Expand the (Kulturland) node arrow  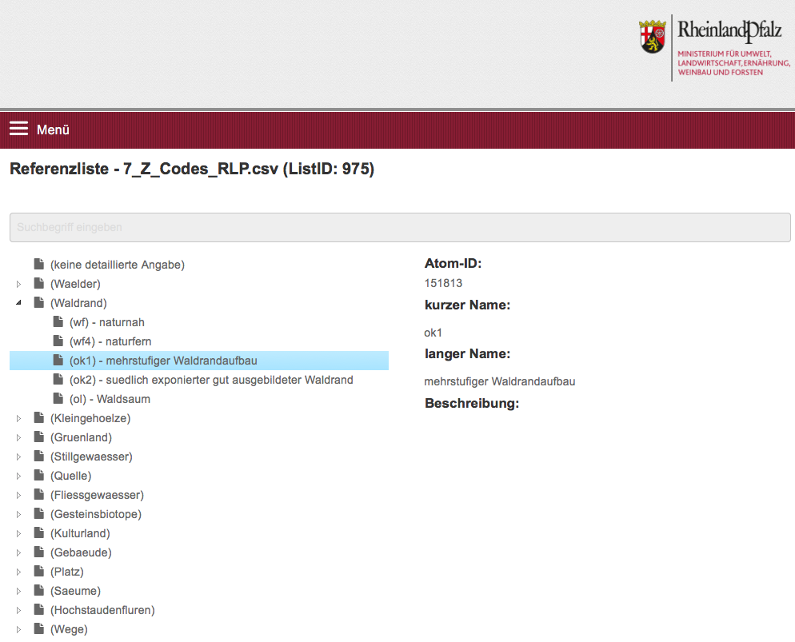coord(19,533)
